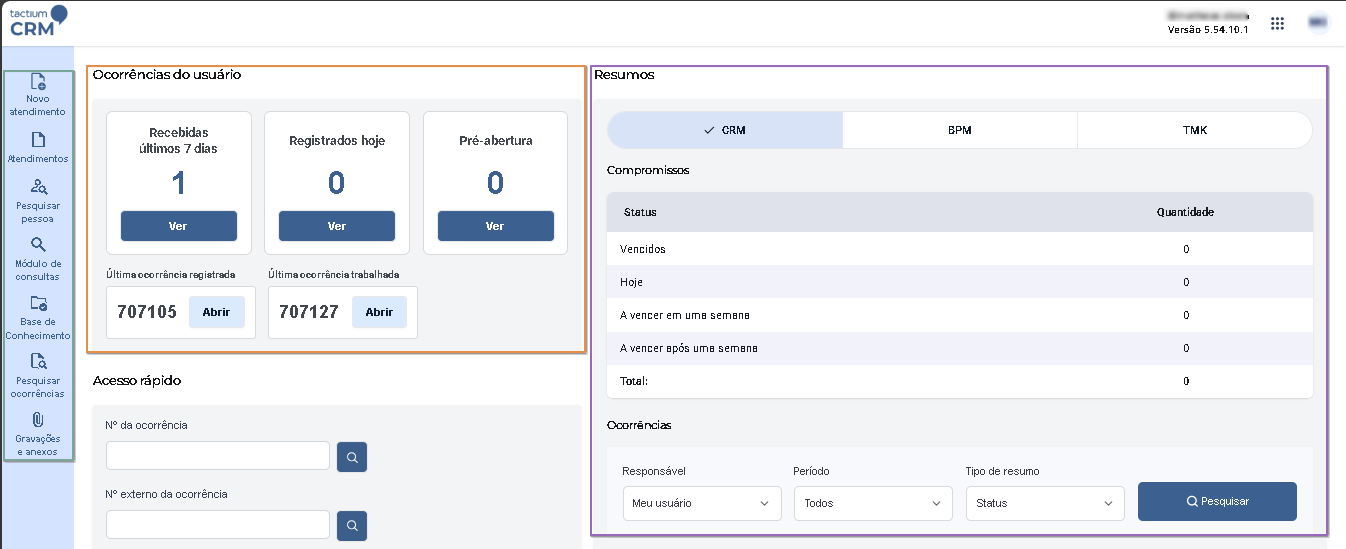Viewport: 1346px width, 549px height.
Task: Expand the Tipo de resumo dropdown
Action: coord(1045,503)
